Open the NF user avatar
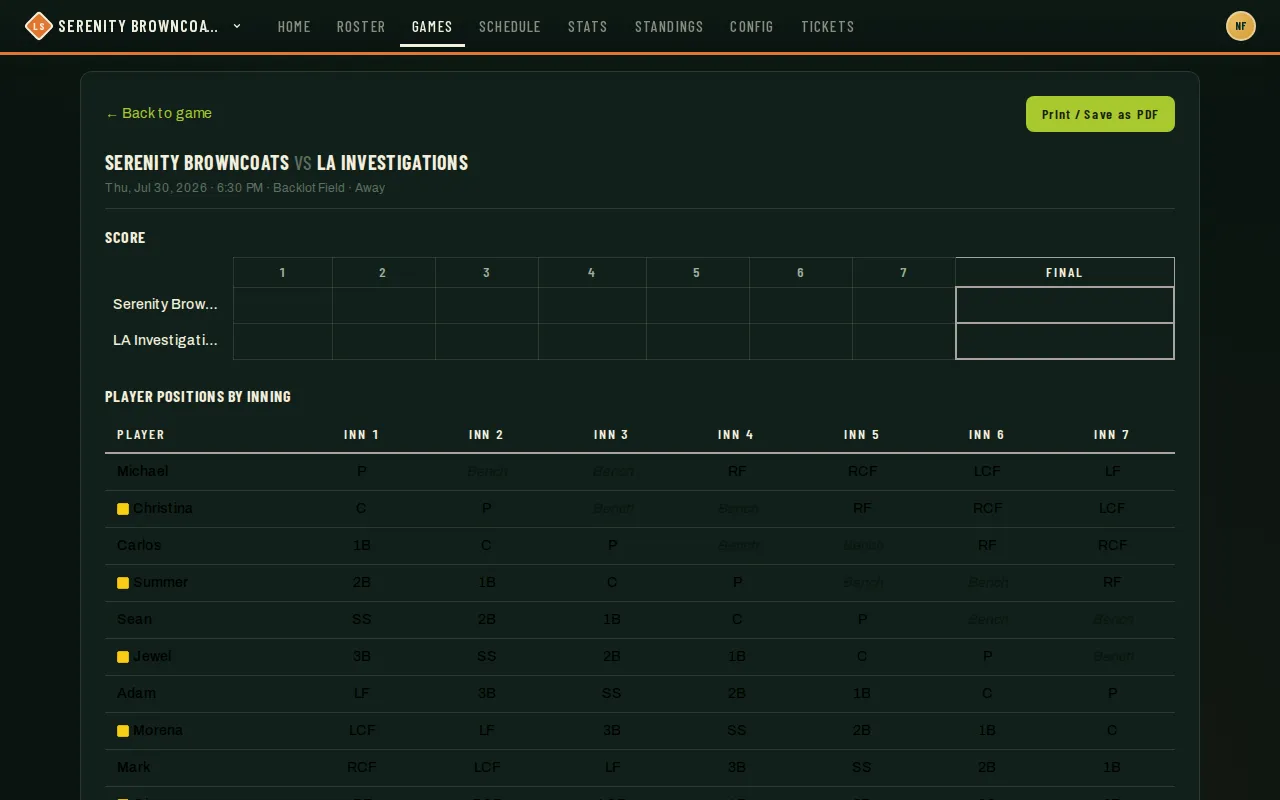The height and width of the screenshot is (800, 1280). pyautogui.click(x=1241, y=26)
